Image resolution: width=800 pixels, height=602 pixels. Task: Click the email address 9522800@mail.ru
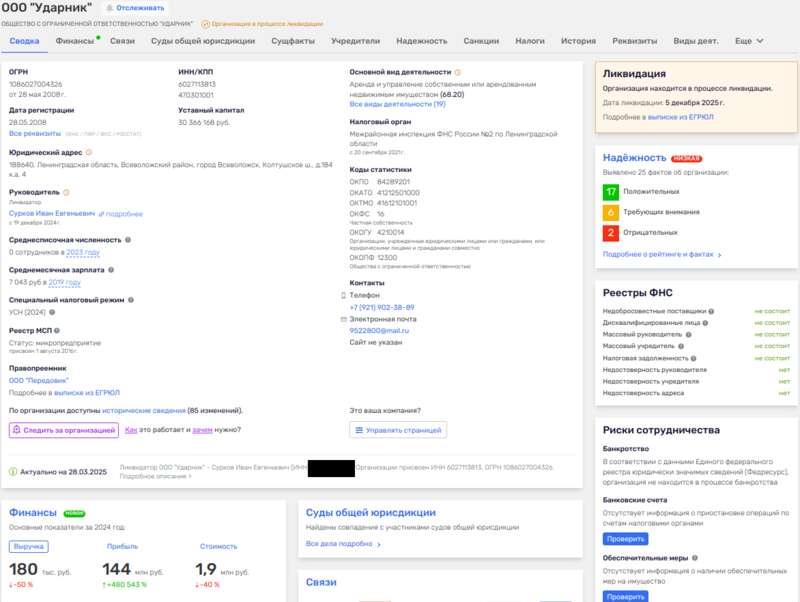pyautogui.click(x=379, y=331)
